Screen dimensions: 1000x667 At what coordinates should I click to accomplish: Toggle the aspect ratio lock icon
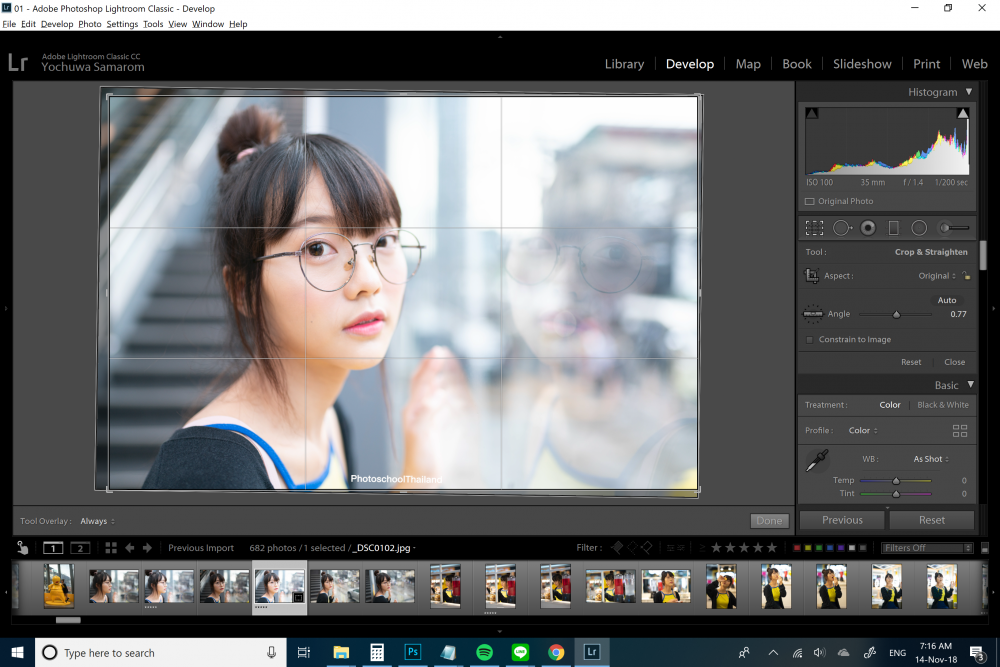pos(966,276)
